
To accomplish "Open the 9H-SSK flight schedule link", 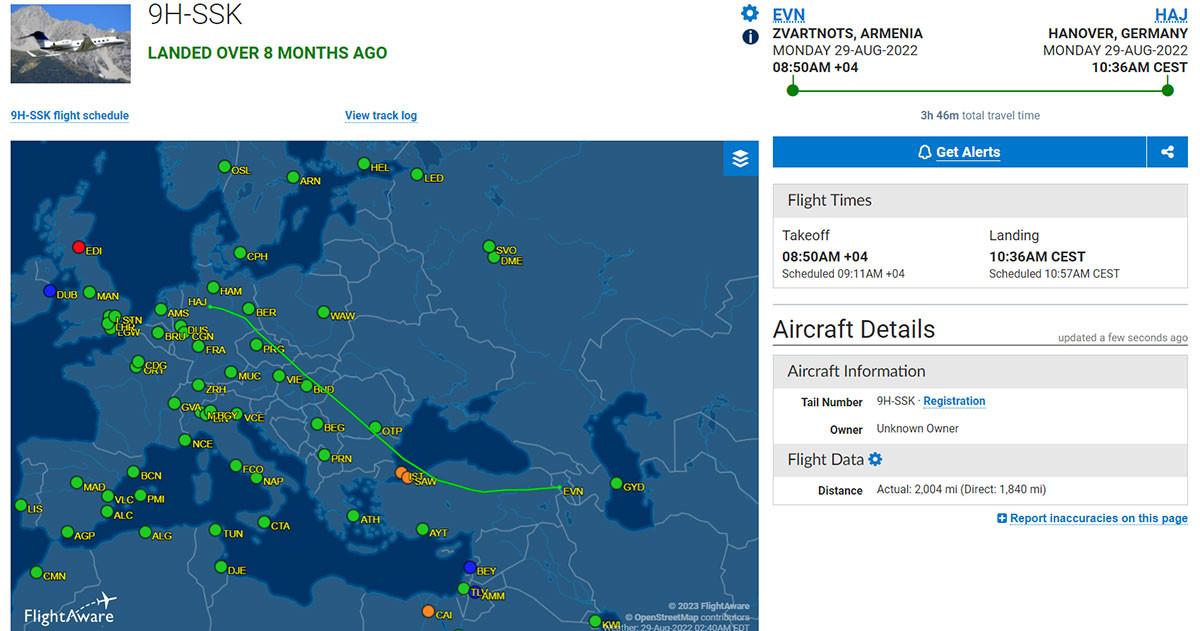I will tap(70, 116).
